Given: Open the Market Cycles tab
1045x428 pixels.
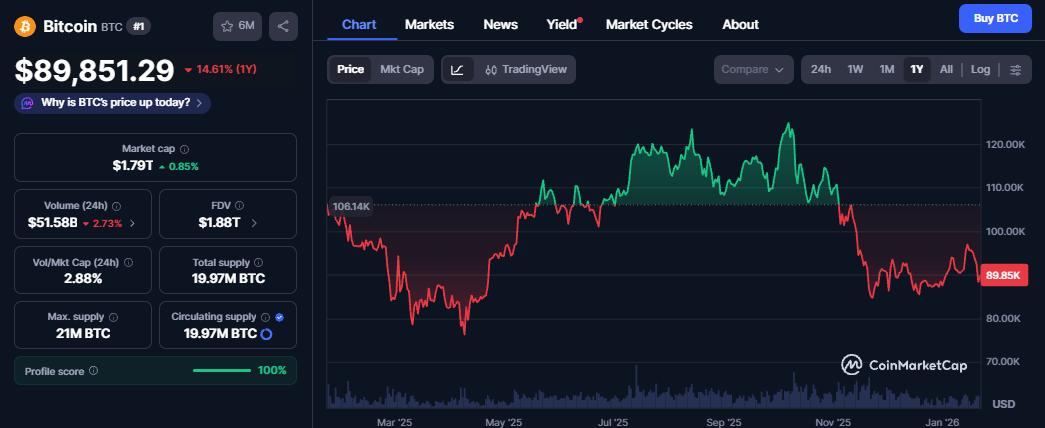Looking at the screenshot, I should [649, 24].
